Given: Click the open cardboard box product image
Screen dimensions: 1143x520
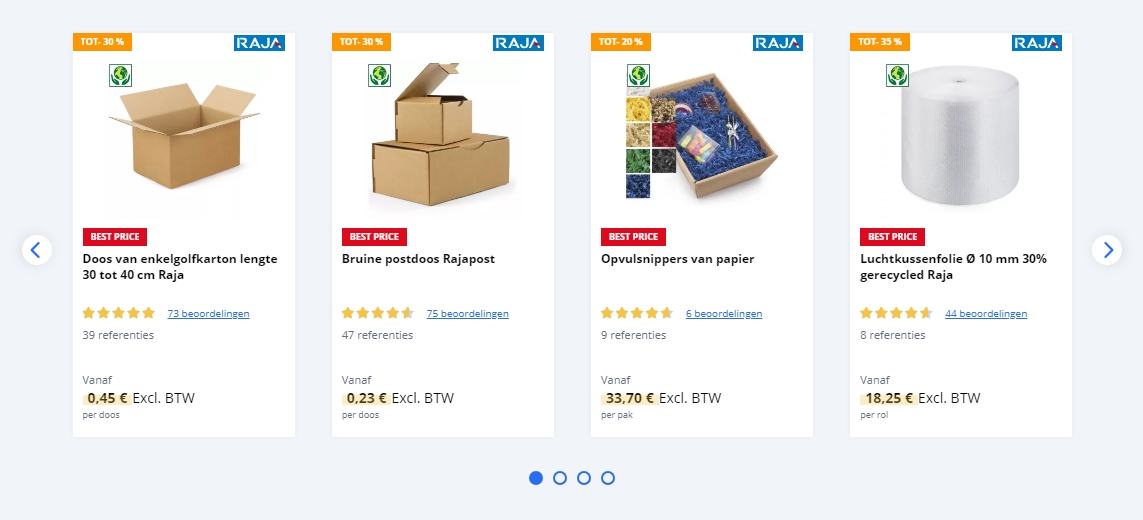Looking at the screenshot, I should click(184, 136).
